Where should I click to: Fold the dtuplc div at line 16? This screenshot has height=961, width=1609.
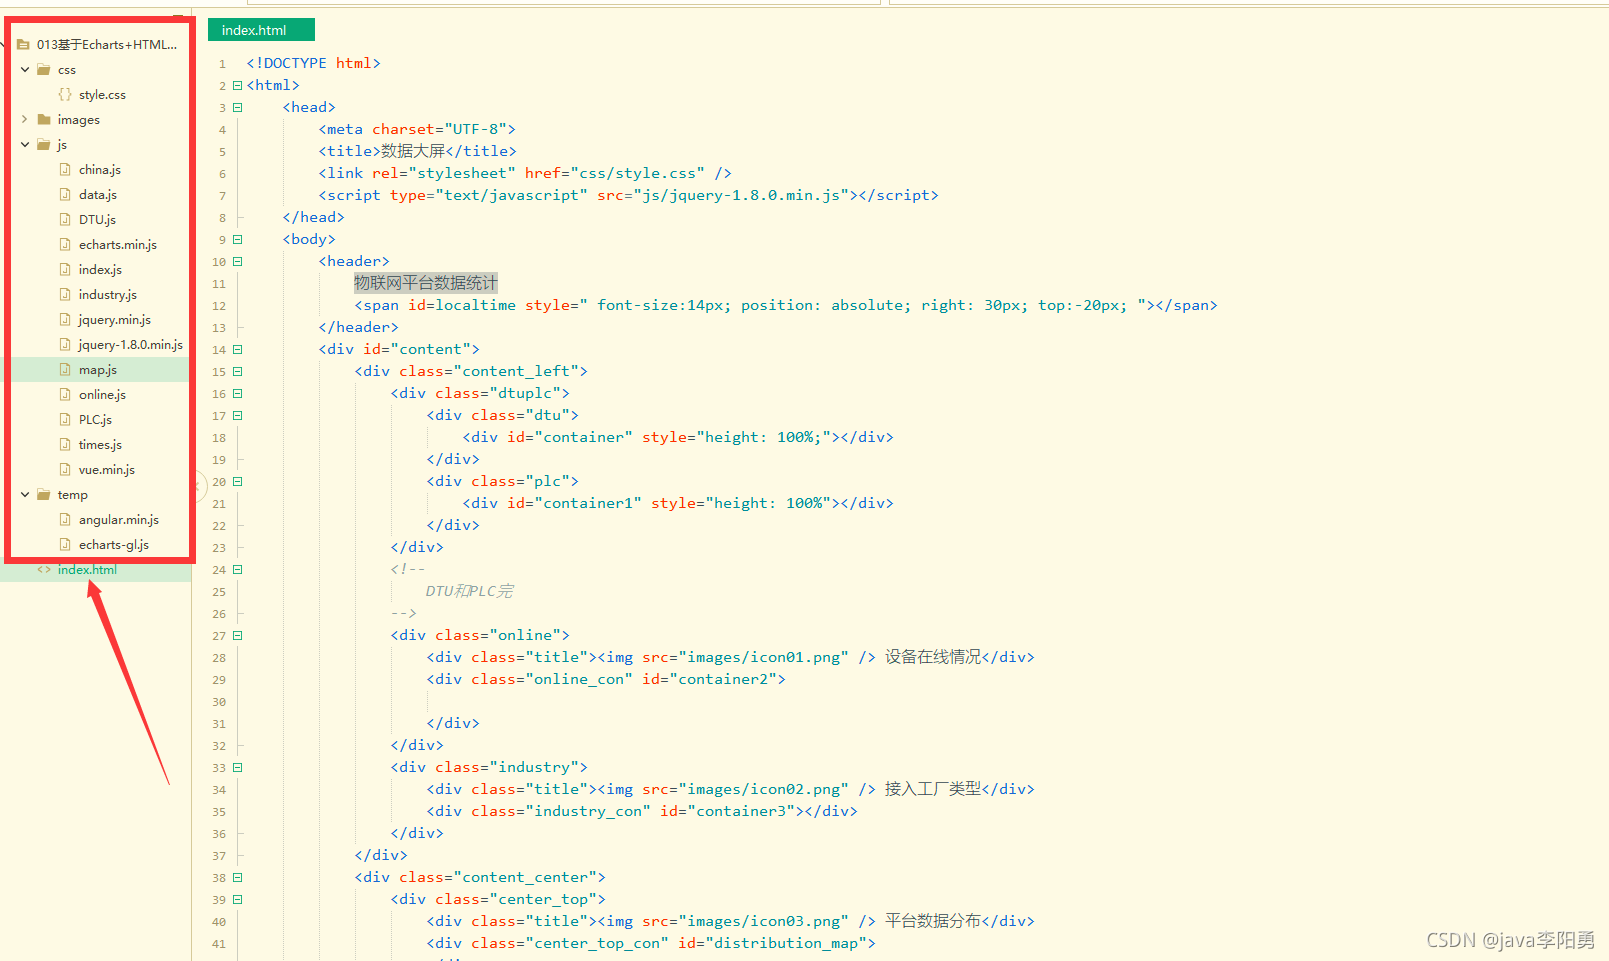tap(238, 394)
